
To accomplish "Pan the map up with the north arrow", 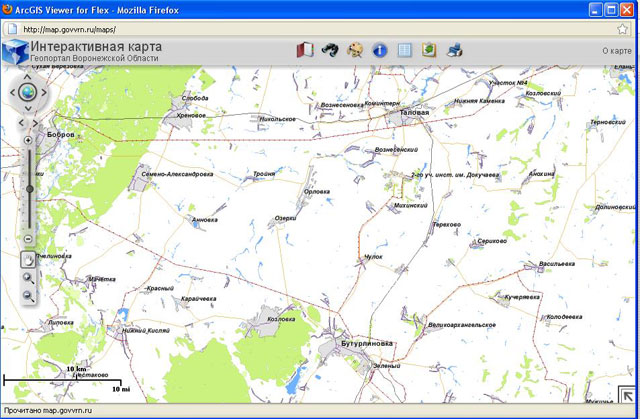I will point(28,76).
